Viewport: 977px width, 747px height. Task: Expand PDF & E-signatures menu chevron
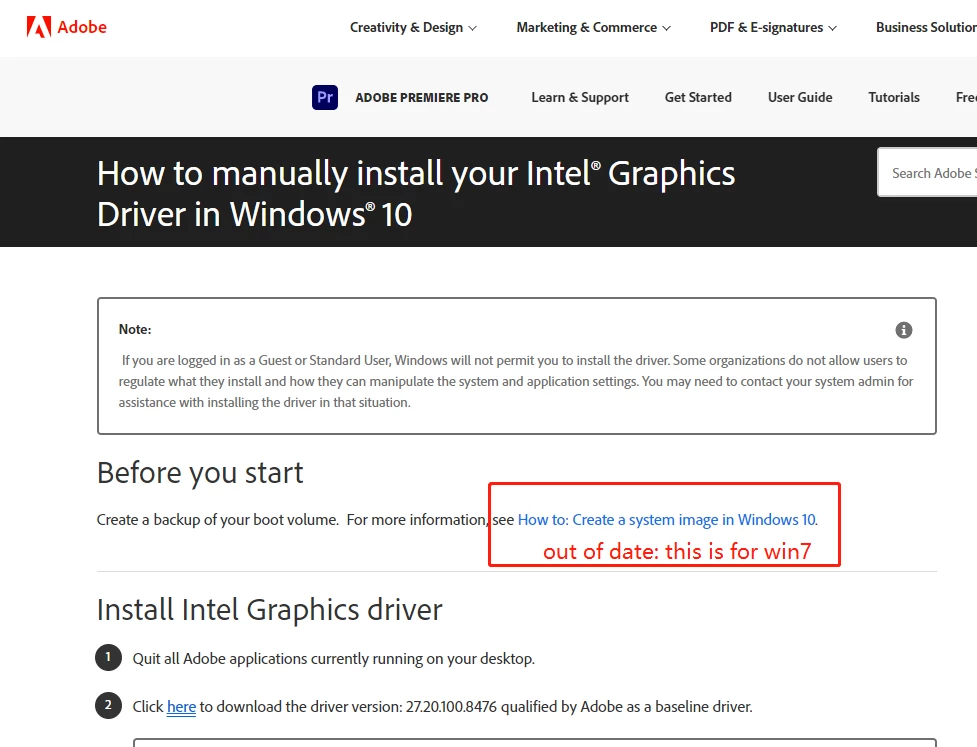[832, 28]
